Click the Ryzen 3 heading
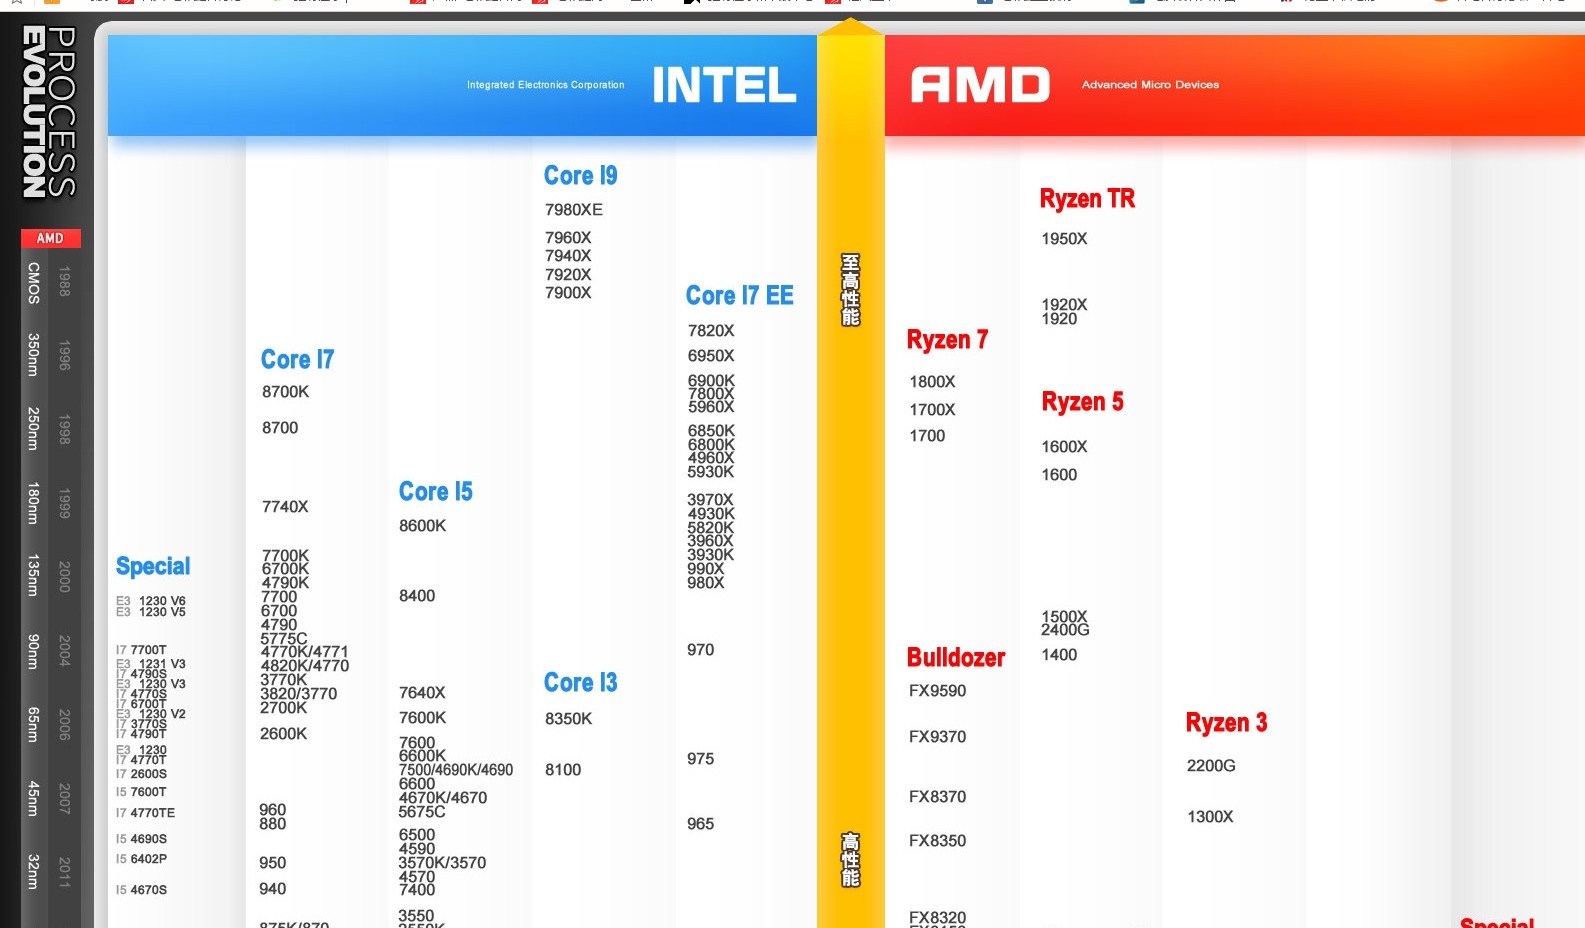The height and width of the screenshot is (928, 1585). (1226, 723)
